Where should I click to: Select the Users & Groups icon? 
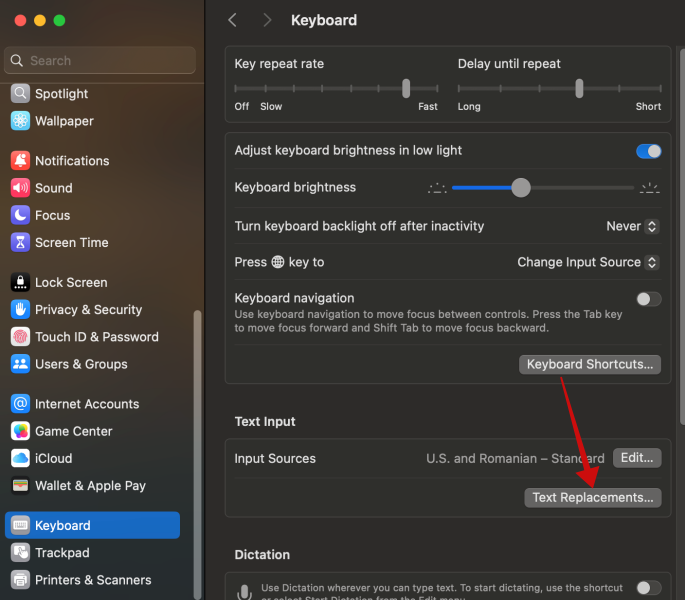(x=20, y=364)
